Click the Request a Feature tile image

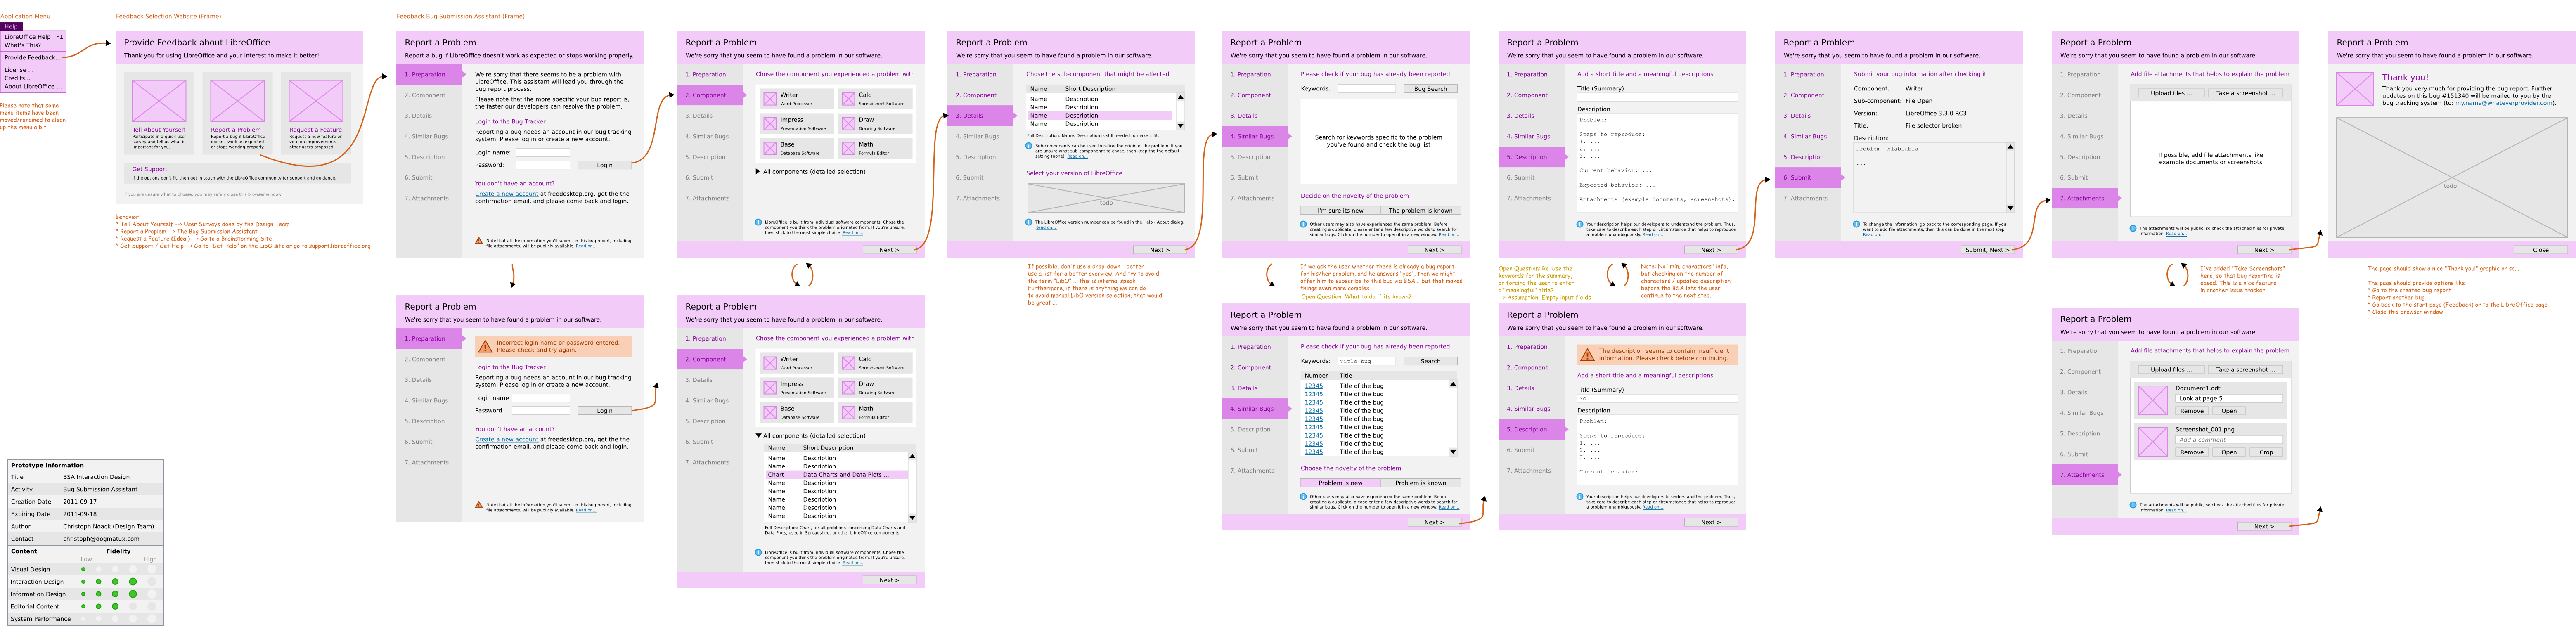[x=315, y=101]
